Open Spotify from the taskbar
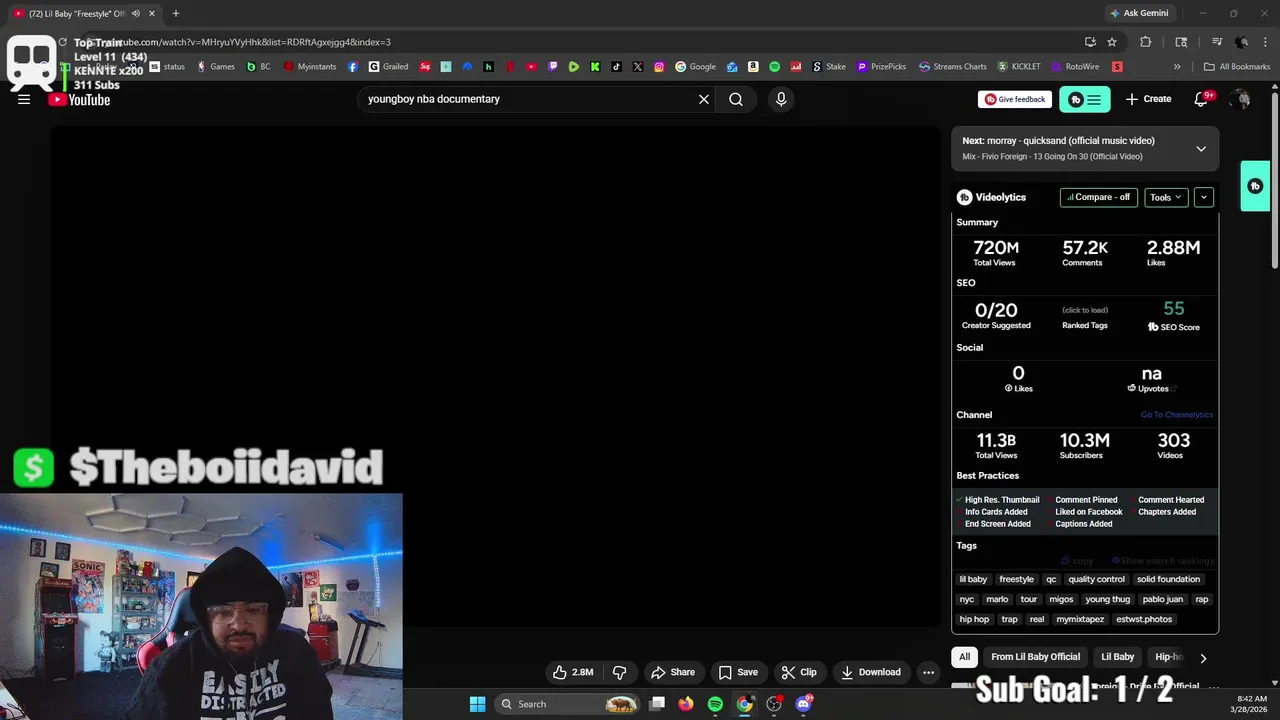 click(x=715, y=704)
